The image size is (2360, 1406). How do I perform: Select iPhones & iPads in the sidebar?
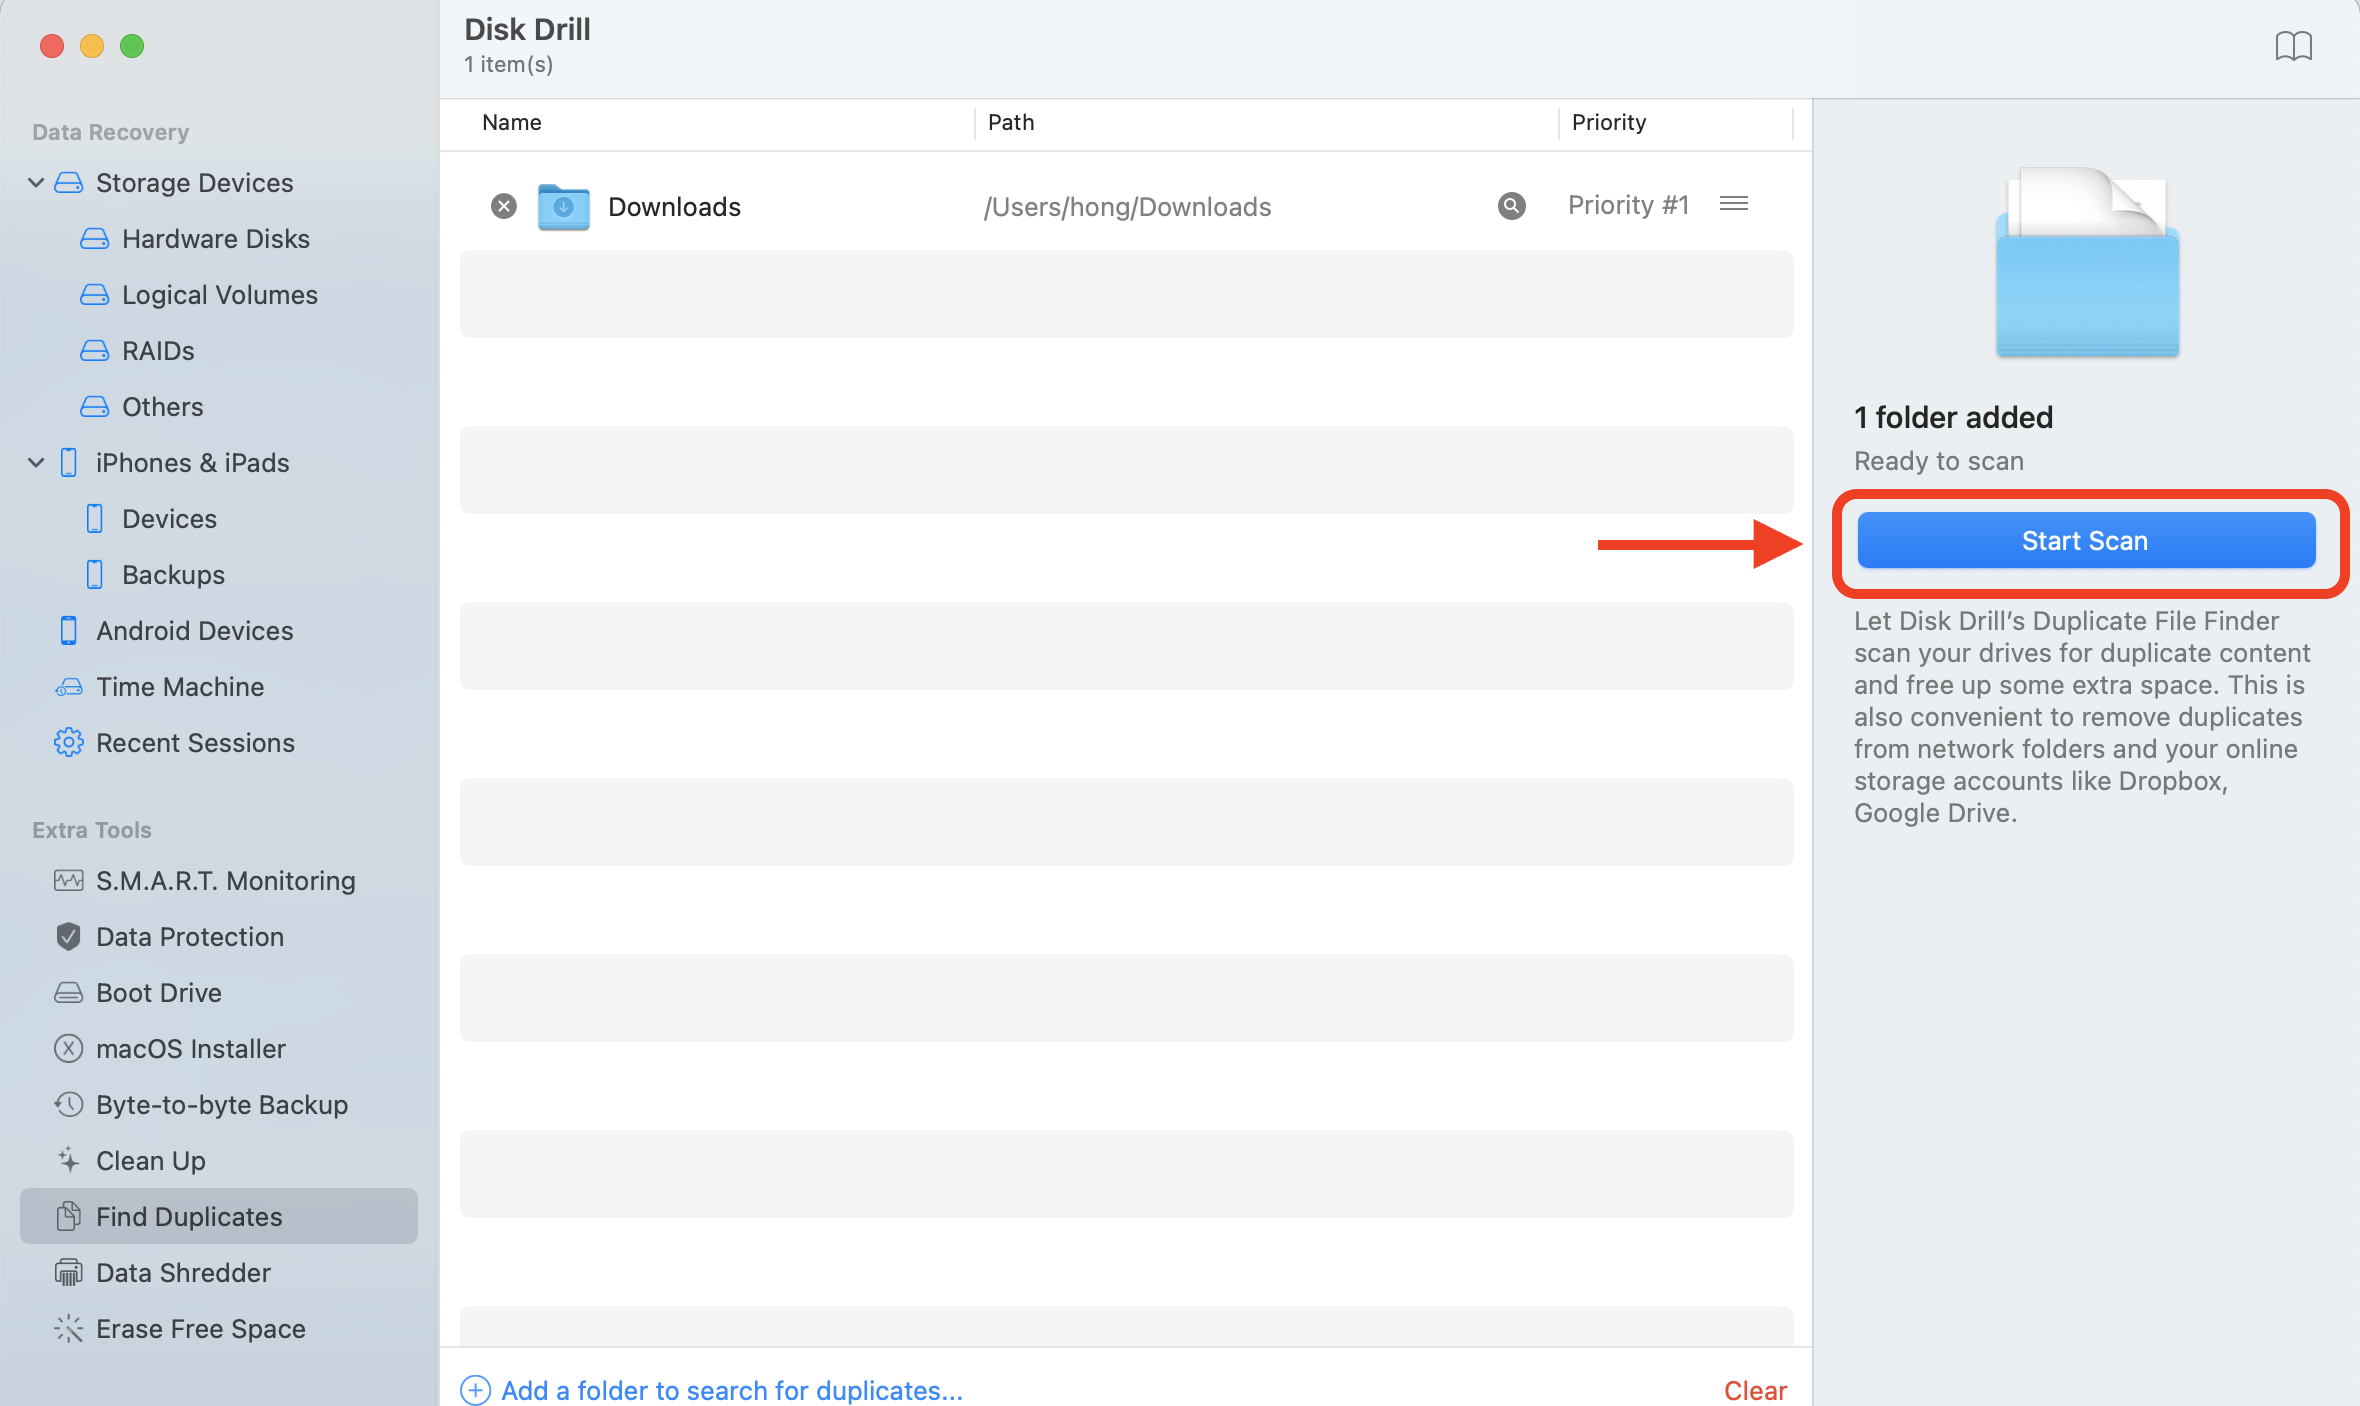coord(193,463)
